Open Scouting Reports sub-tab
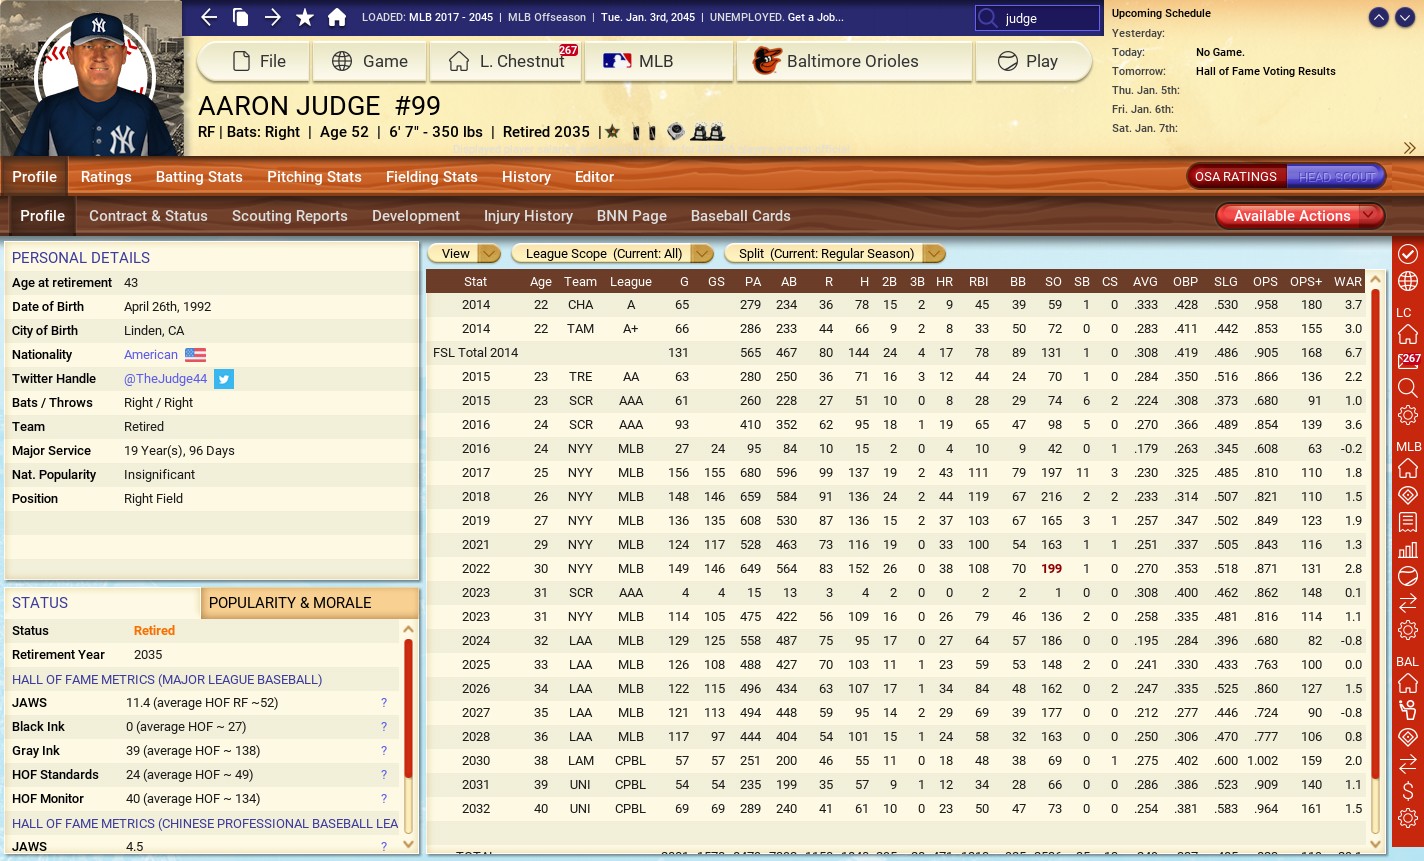Screen dimensions: 1424x861 [290, 216]
